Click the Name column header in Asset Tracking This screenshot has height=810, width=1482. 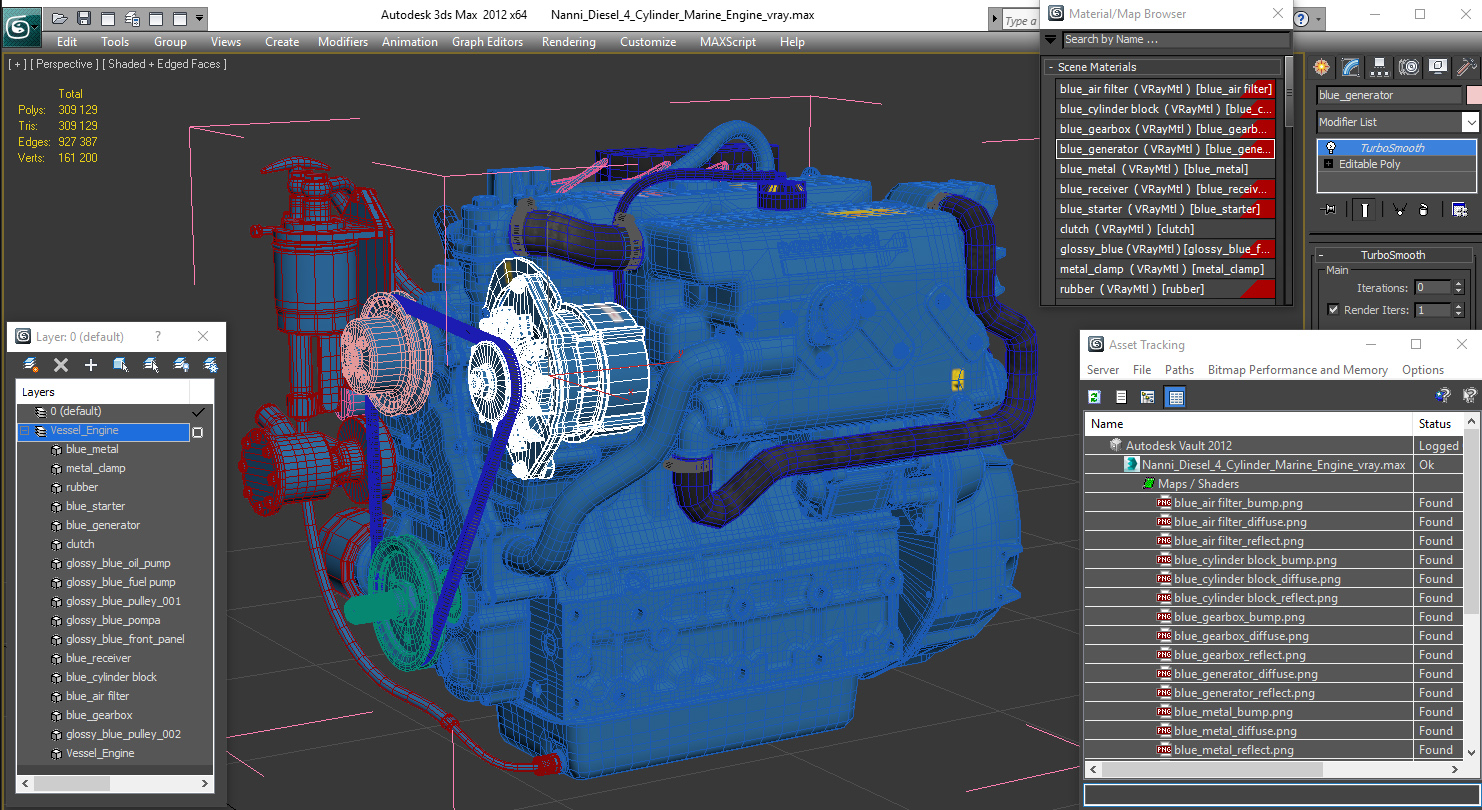(1247, 424)
